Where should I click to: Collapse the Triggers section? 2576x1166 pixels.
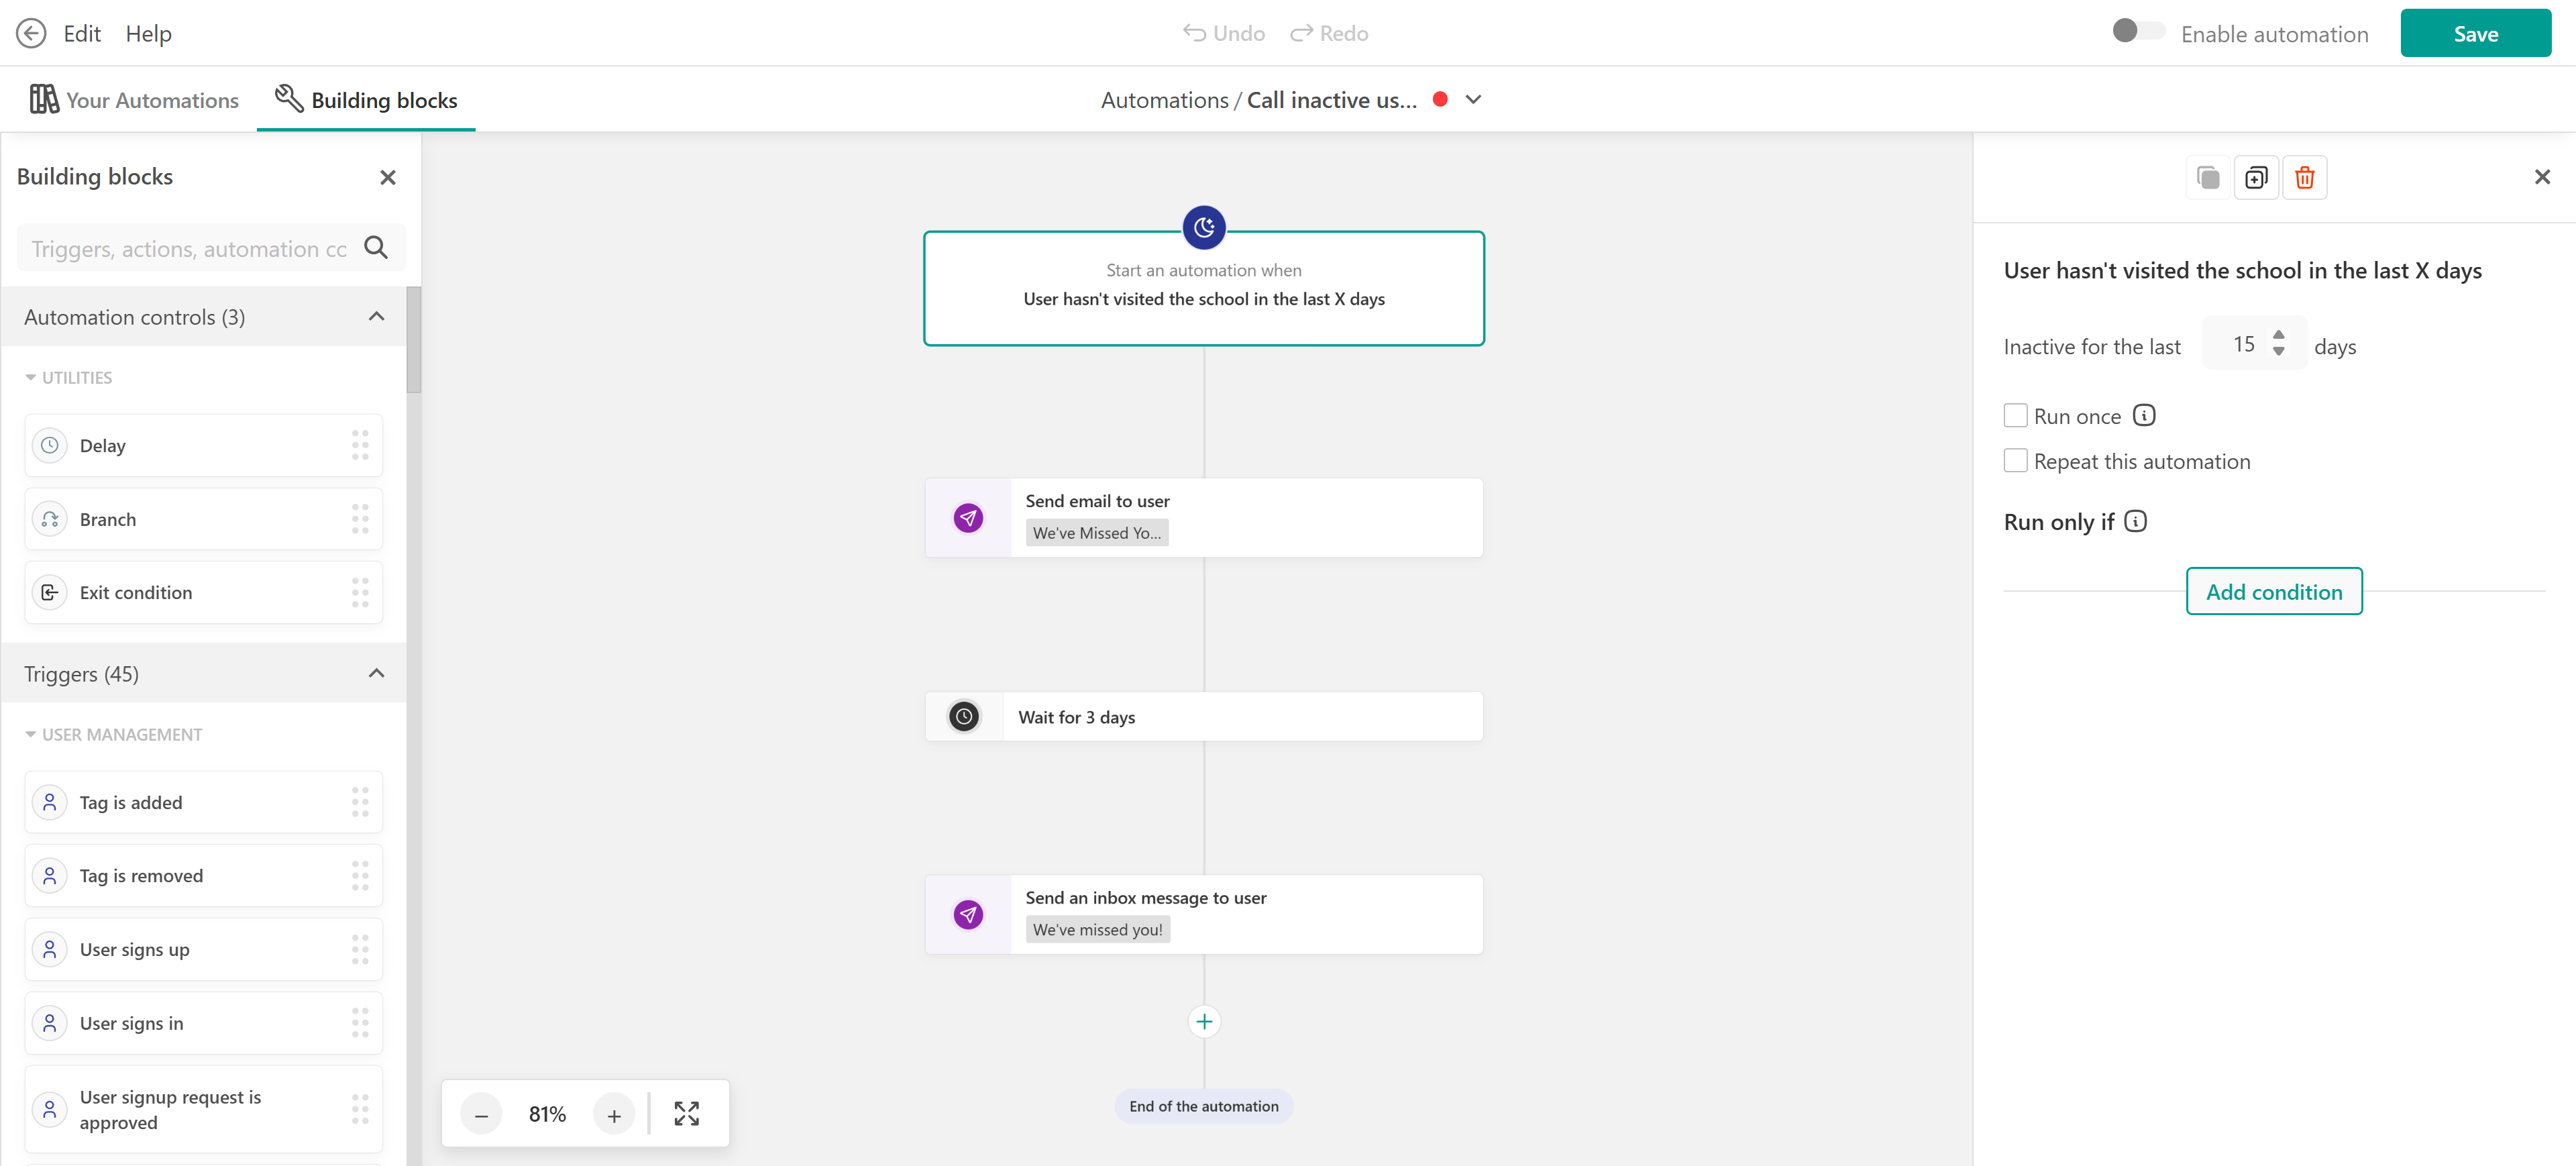click(376, 673)
